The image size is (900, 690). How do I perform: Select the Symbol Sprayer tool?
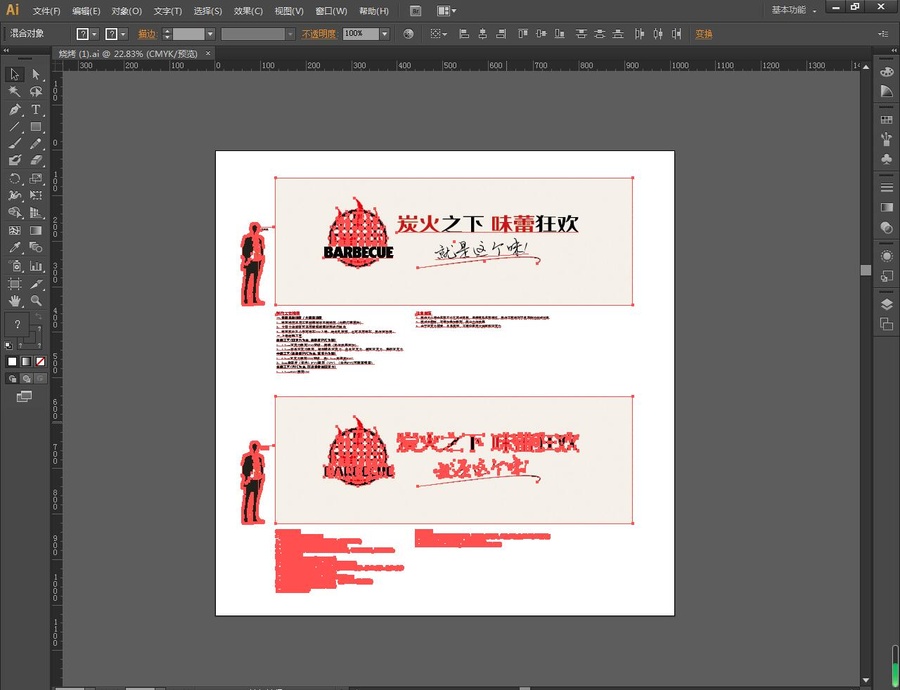14,266
